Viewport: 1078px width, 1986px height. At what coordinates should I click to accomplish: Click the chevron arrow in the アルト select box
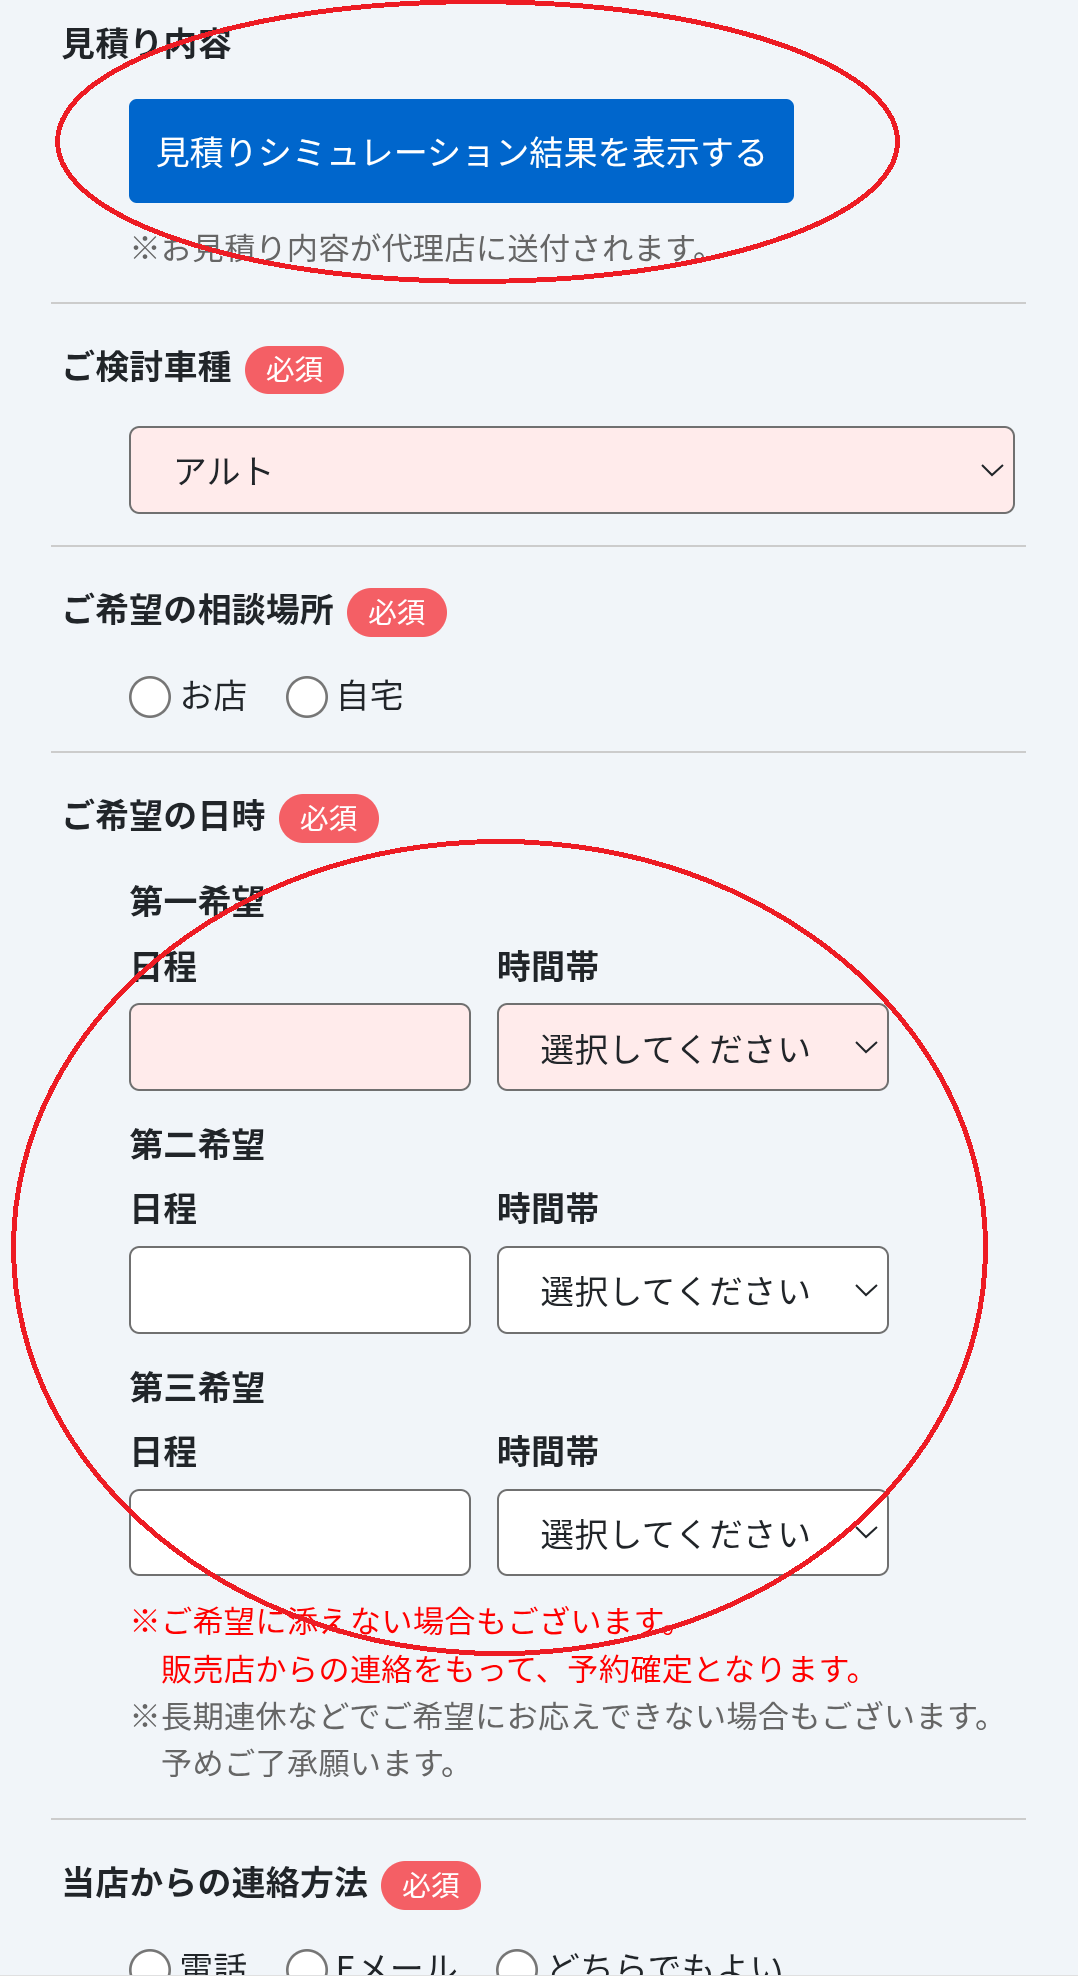coord(991,470)
